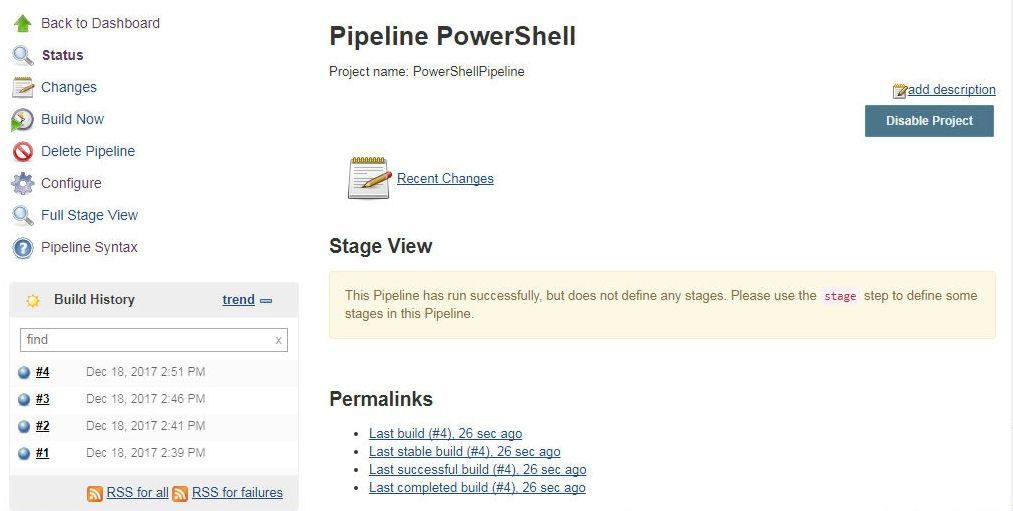Open Full Stage View from sidebar
The image size is (1013, 511).
(x=89, y=215)
